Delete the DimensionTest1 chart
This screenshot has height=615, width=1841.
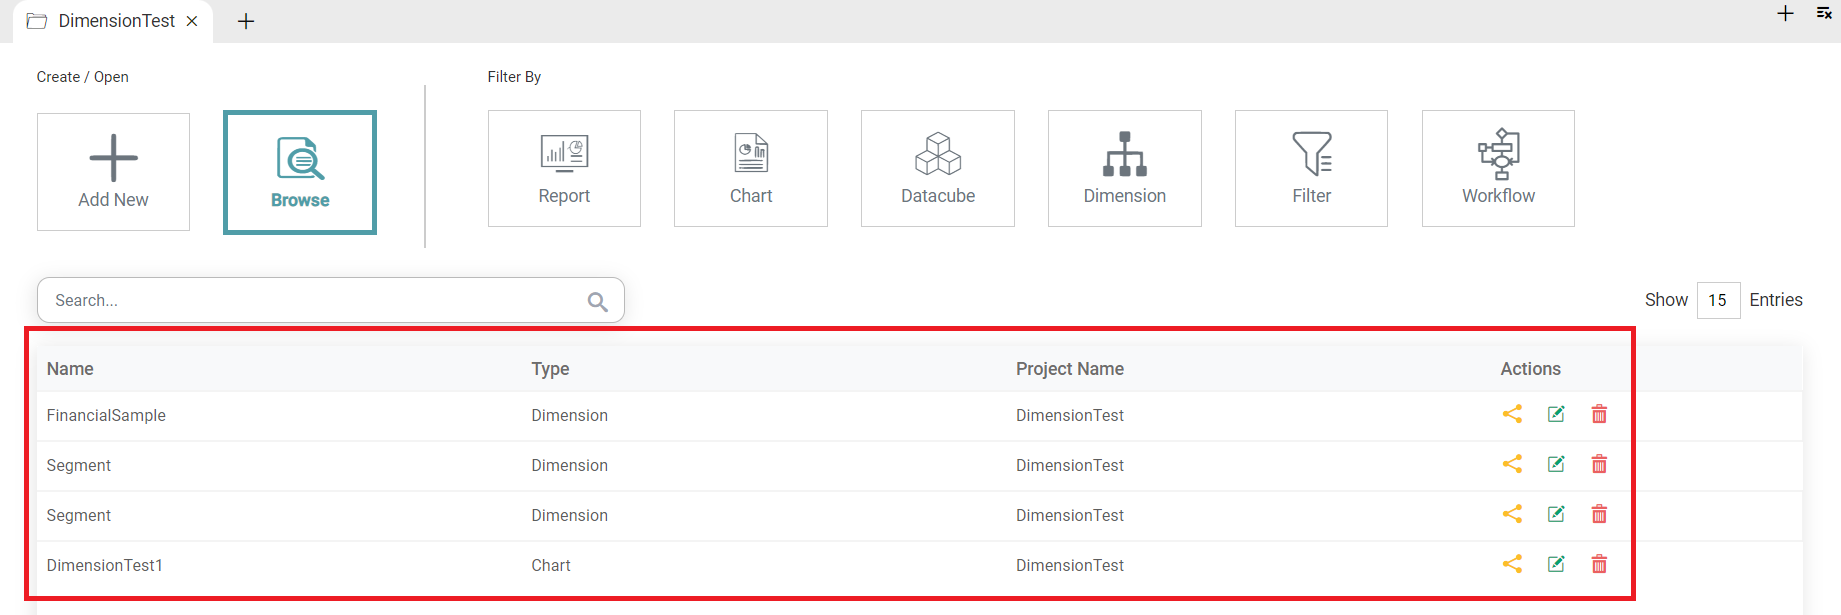(1599, 564)
